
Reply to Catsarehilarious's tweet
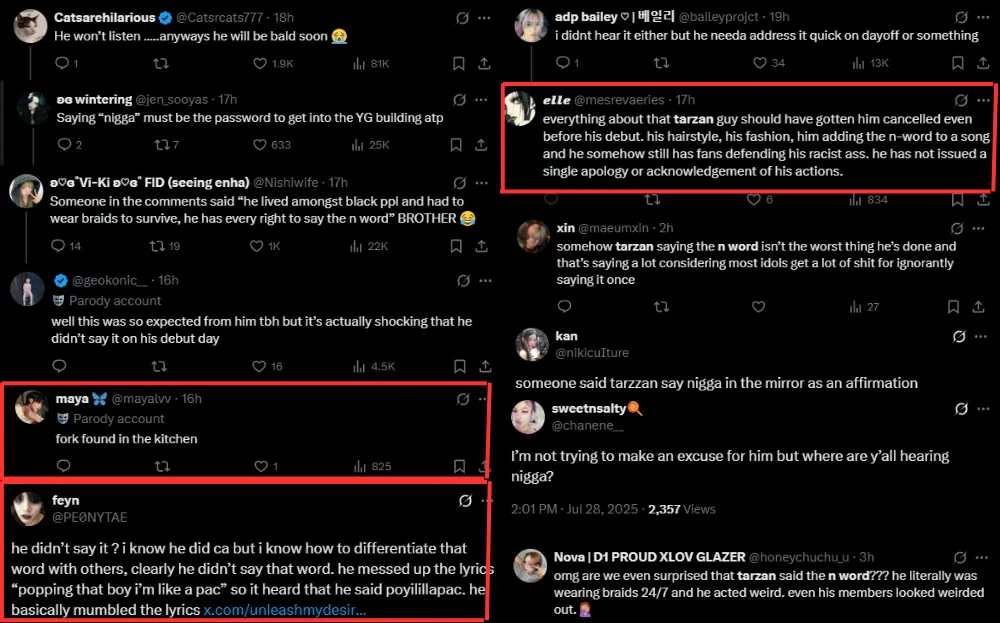pos(62,63)
